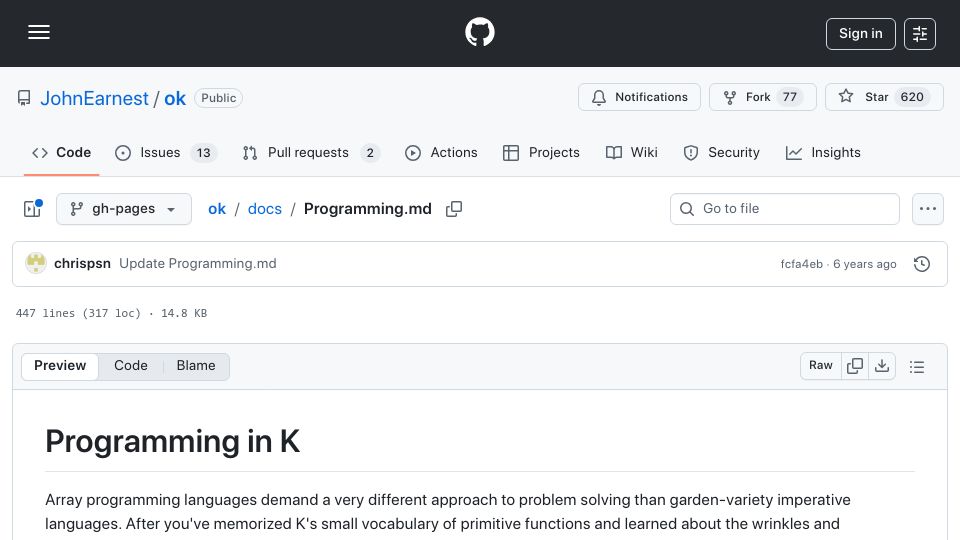Click the chrispsn avatar image

click(36, 263)
